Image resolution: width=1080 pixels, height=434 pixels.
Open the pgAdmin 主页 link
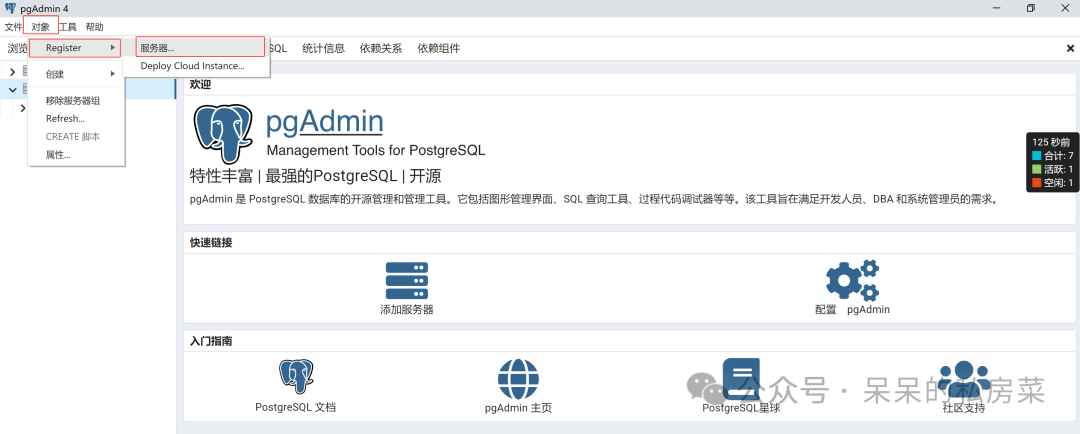click(x=518, y=408)
